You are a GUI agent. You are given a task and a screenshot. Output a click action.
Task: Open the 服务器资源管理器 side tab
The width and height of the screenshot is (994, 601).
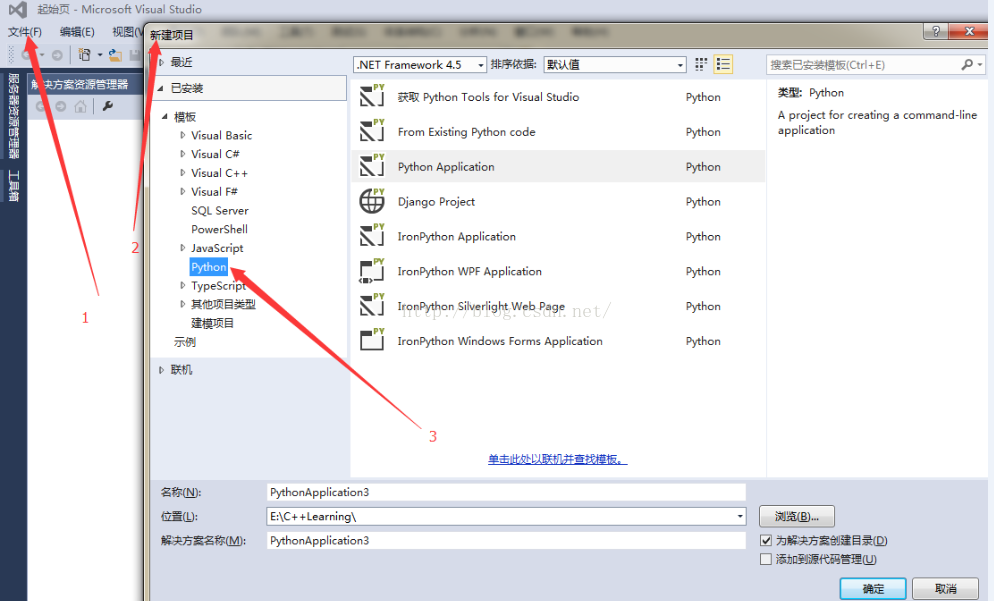13,116
